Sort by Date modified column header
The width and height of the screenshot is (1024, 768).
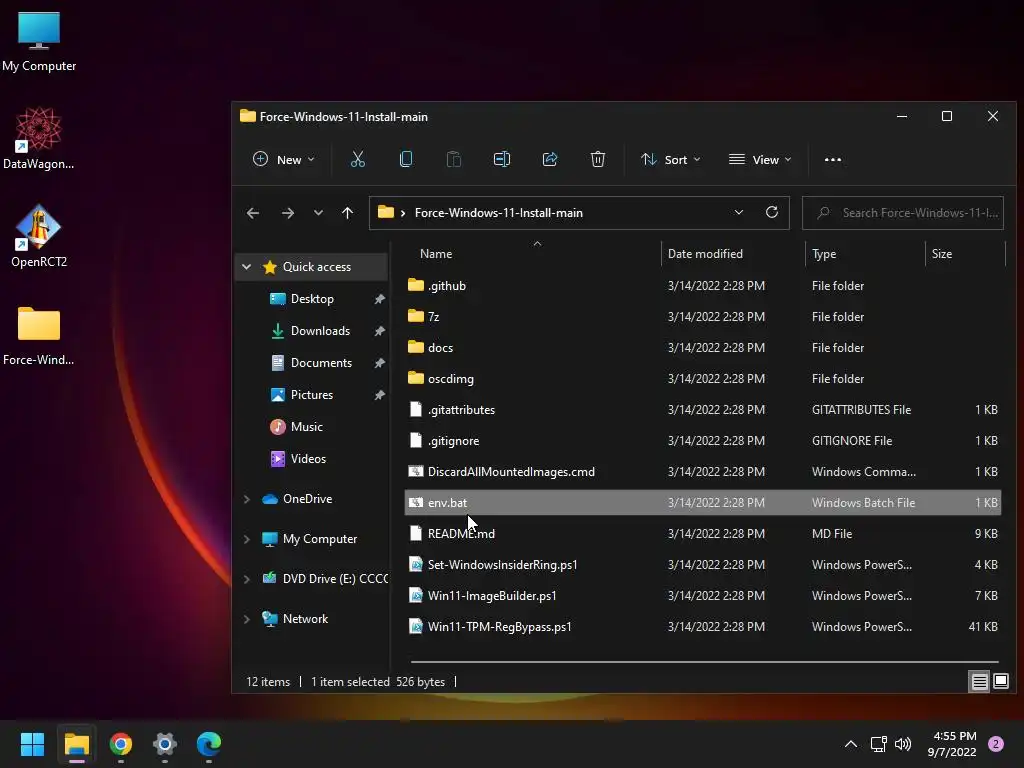[x=705, y=253]
